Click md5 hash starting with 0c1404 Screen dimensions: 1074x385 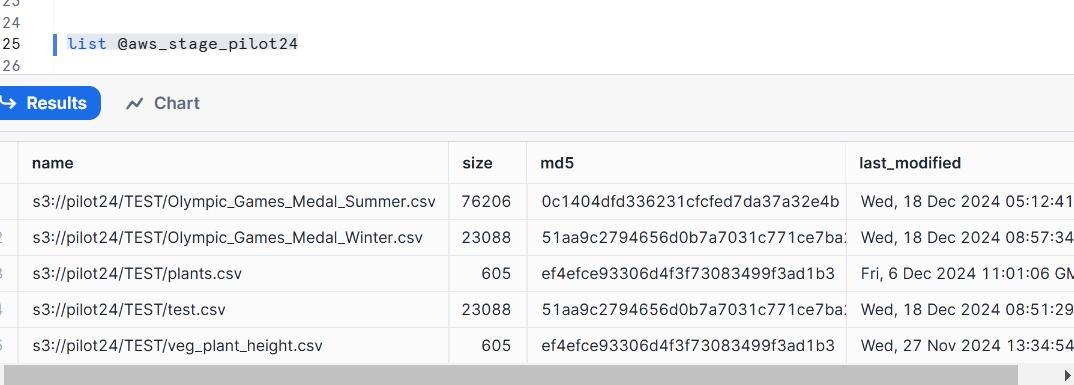click(690, 201)
